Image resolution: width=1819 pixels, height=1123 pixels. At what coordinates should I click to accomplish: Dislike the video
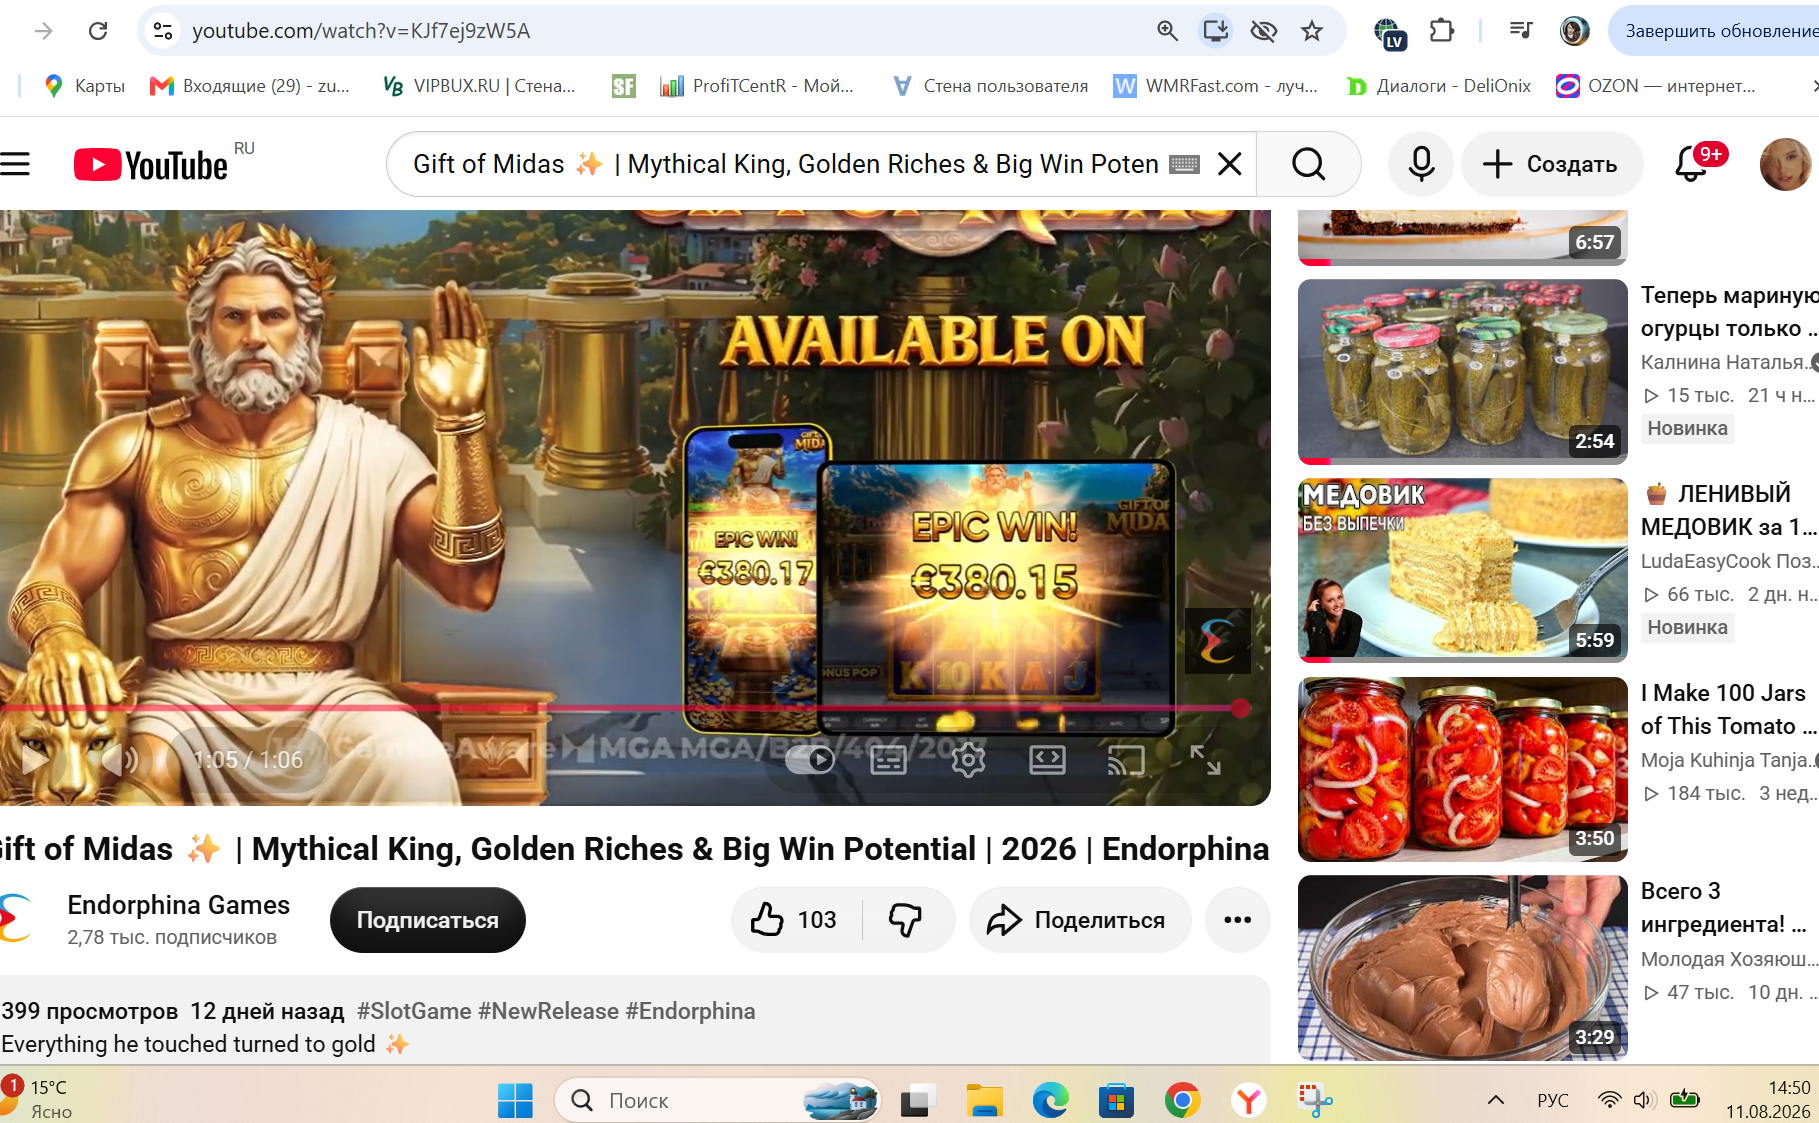point(906,920)
